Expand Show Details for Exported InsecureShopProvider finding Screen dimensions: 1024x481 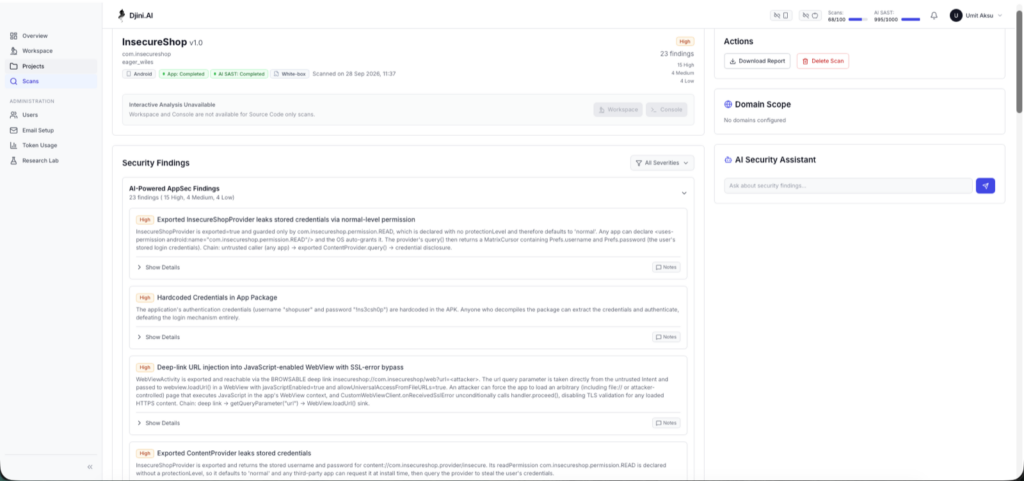click(x=159, y=267)
